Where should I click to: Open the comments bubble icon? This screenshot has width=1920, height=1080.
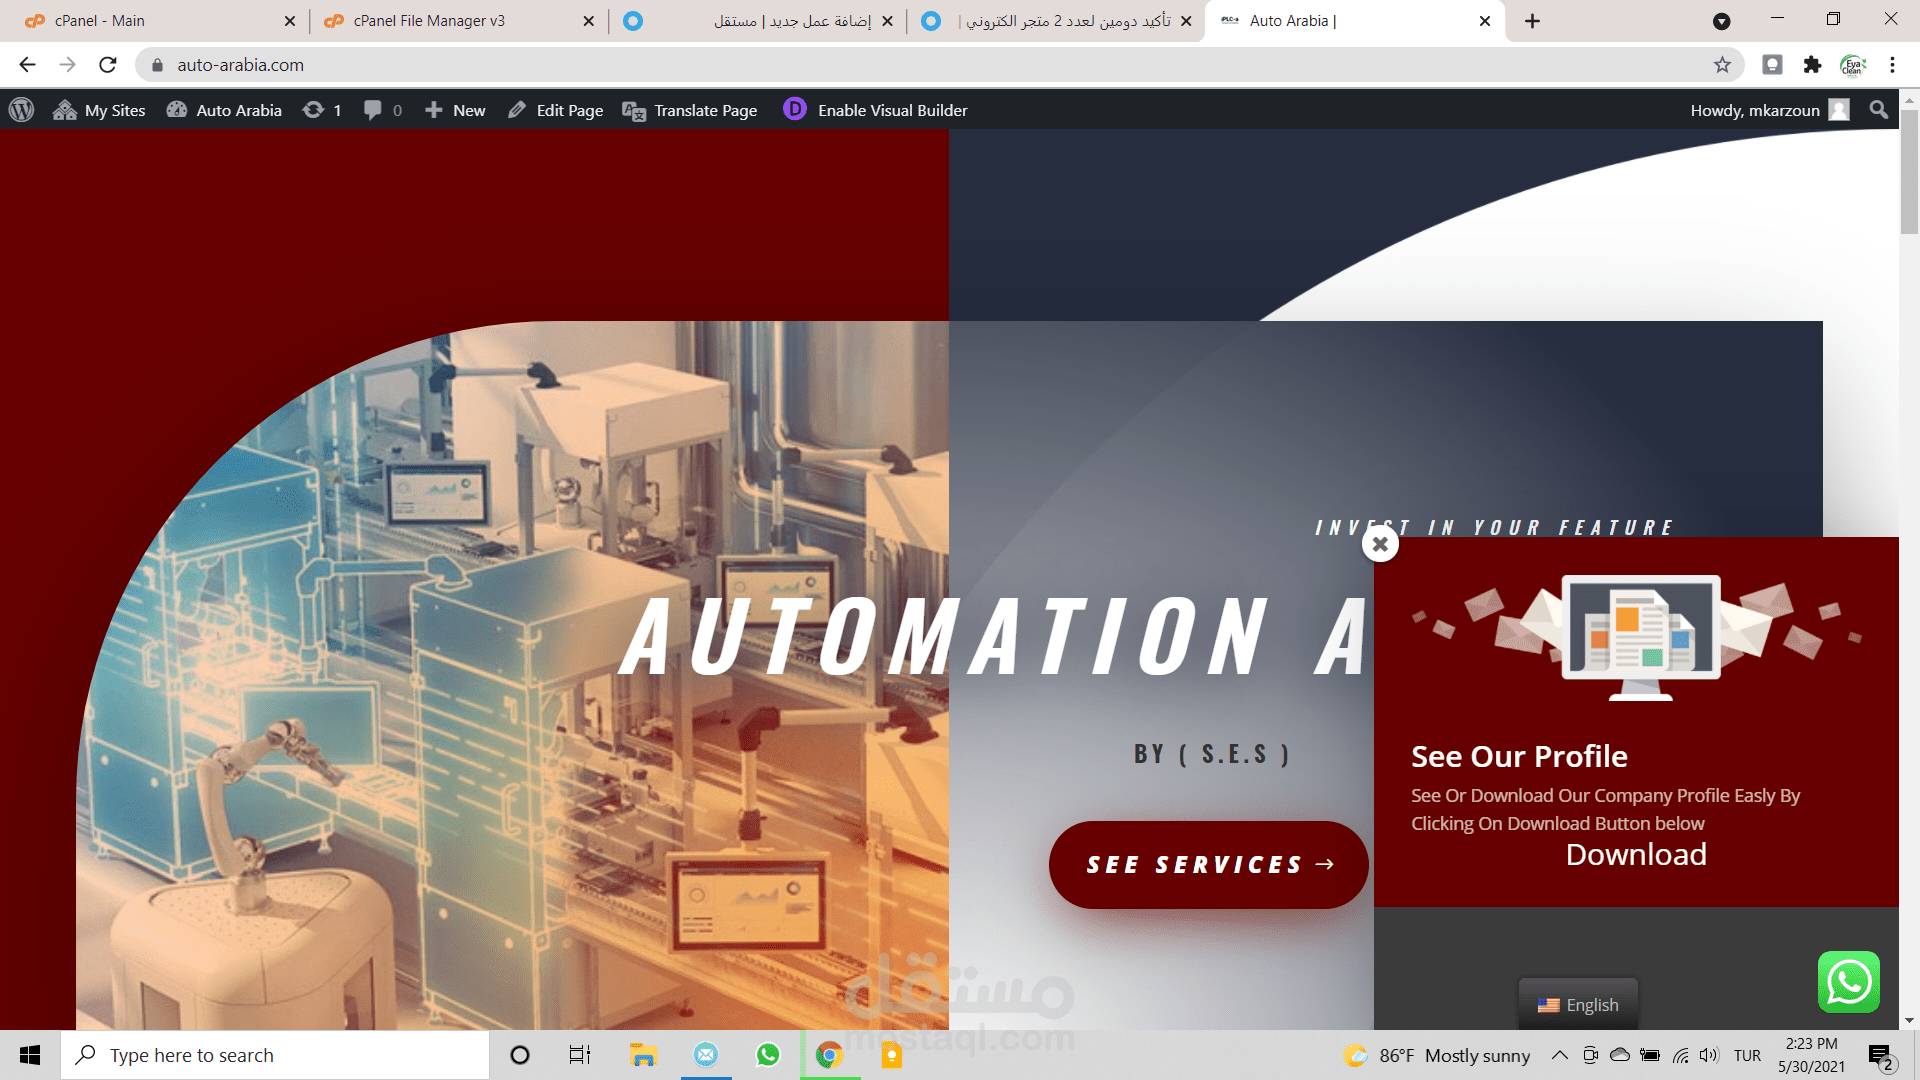pos(383,110)
